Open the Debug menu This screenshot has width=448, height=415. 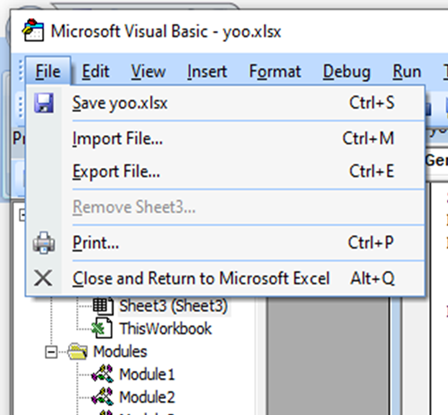(x=347, y=71)
